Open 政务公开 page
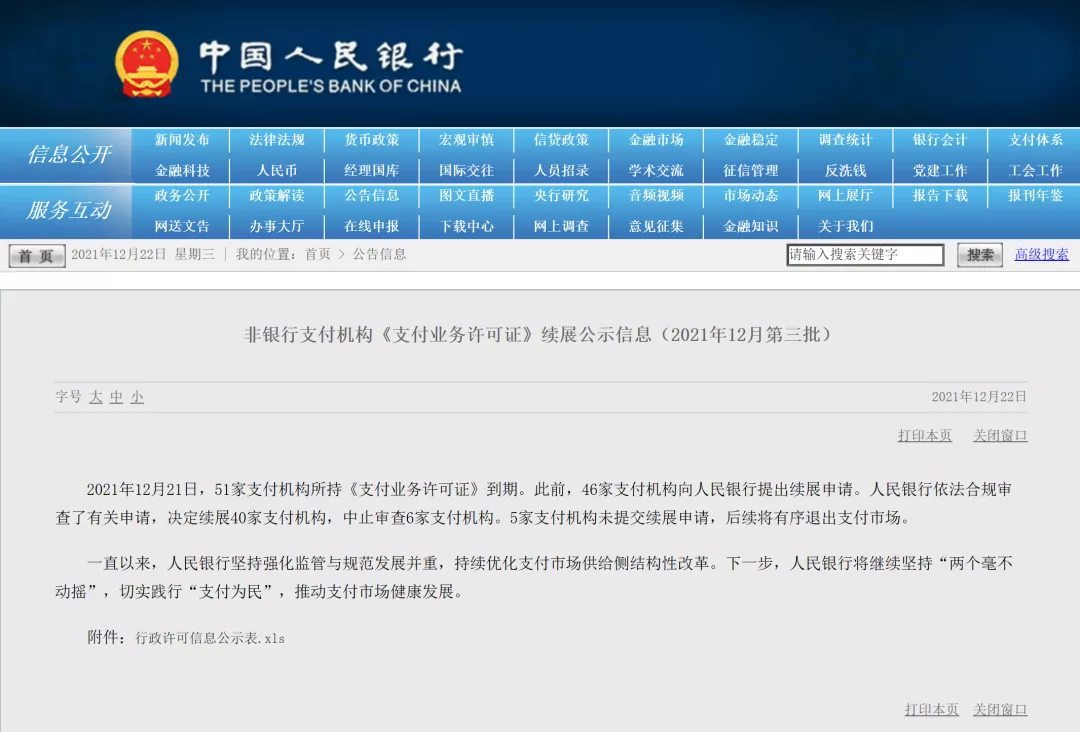Viewport: 1080px width, 732px height. pos(182,196)
